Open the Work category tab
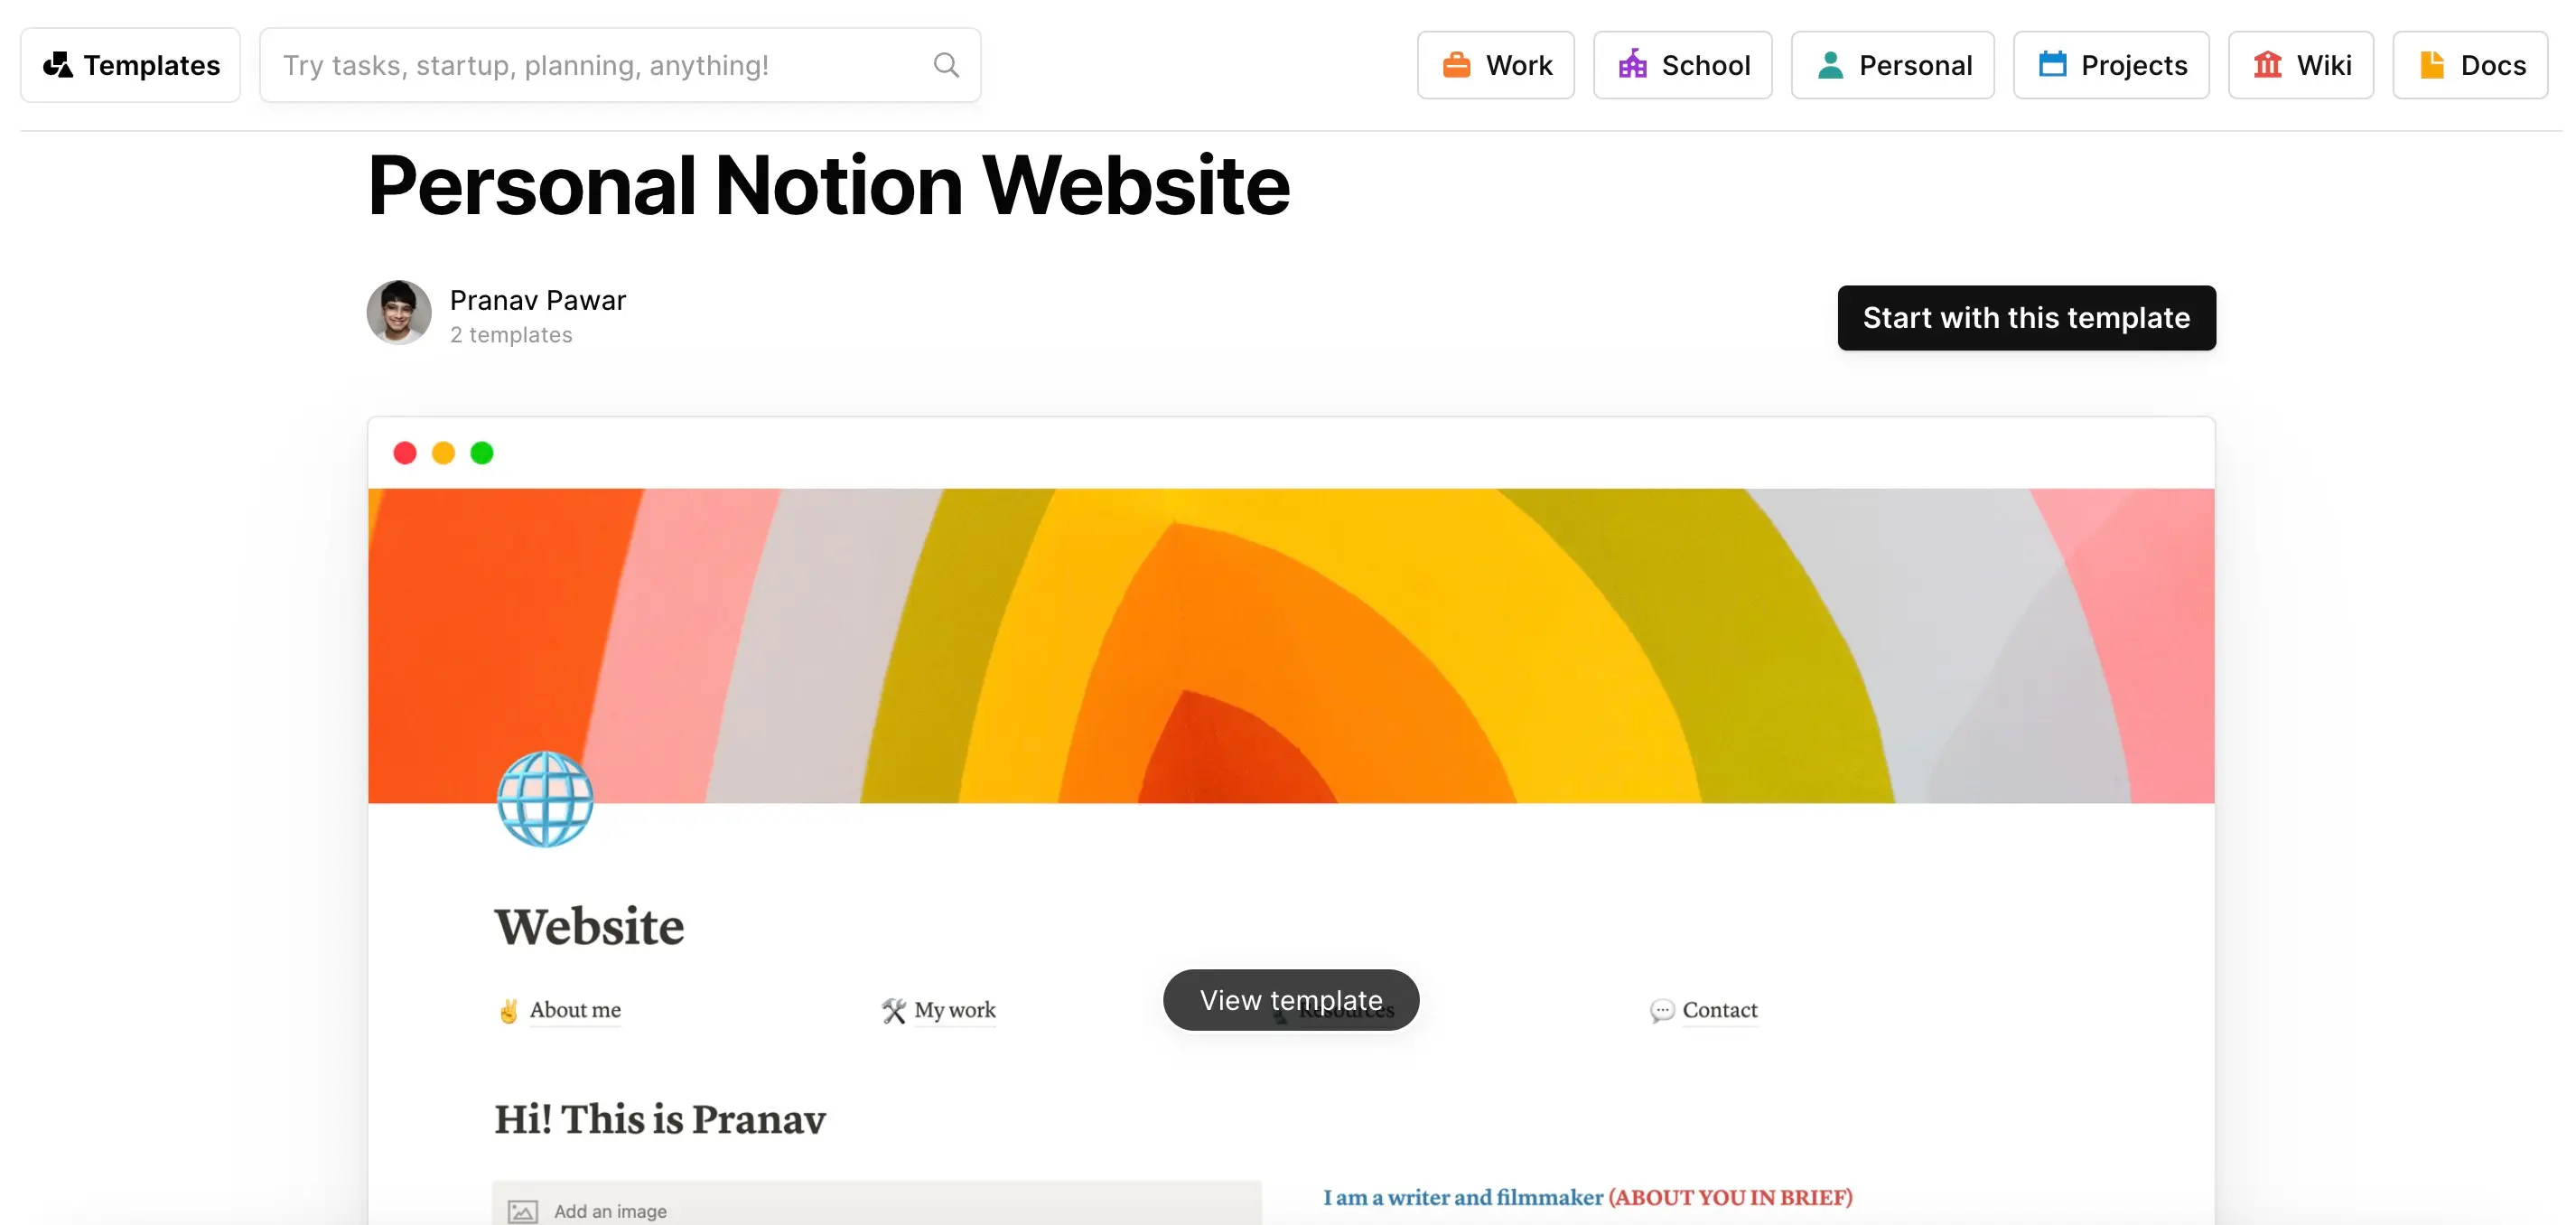The height and width of the screenshot is (1225, 2576). 1496,64
